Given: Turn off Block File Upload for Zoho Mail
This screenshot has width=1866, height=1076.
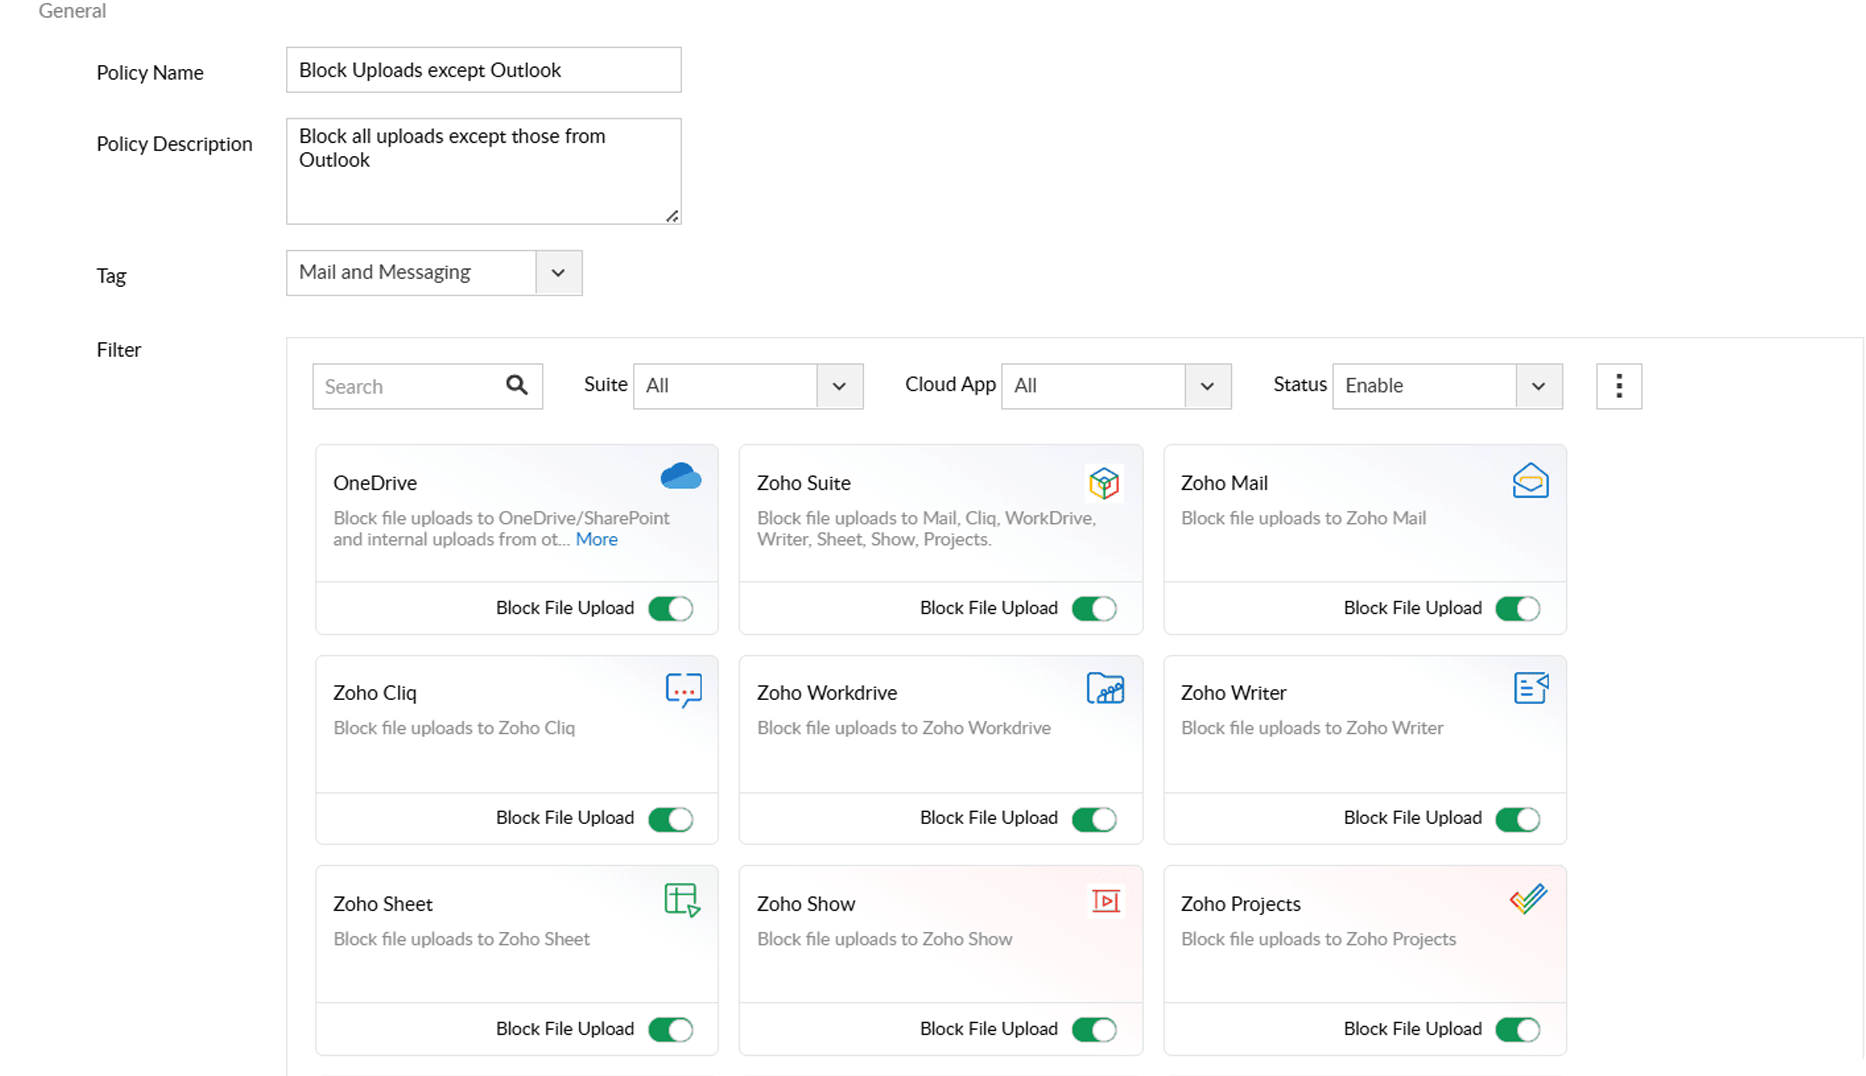Looking at the screenshot, I should pos(1518,608).
